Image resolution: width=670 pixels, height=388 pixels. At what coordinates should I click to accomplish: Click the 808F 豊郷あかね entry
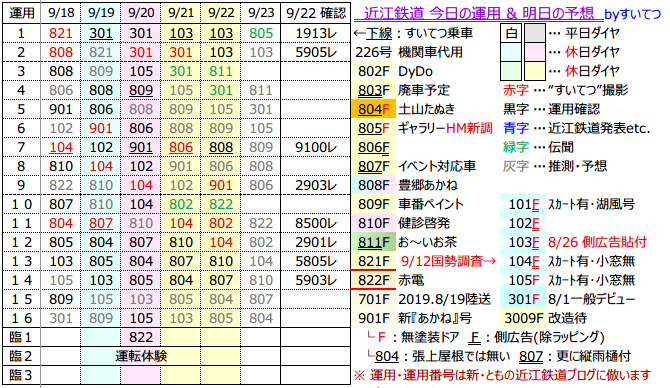click(x=407, y=185)
